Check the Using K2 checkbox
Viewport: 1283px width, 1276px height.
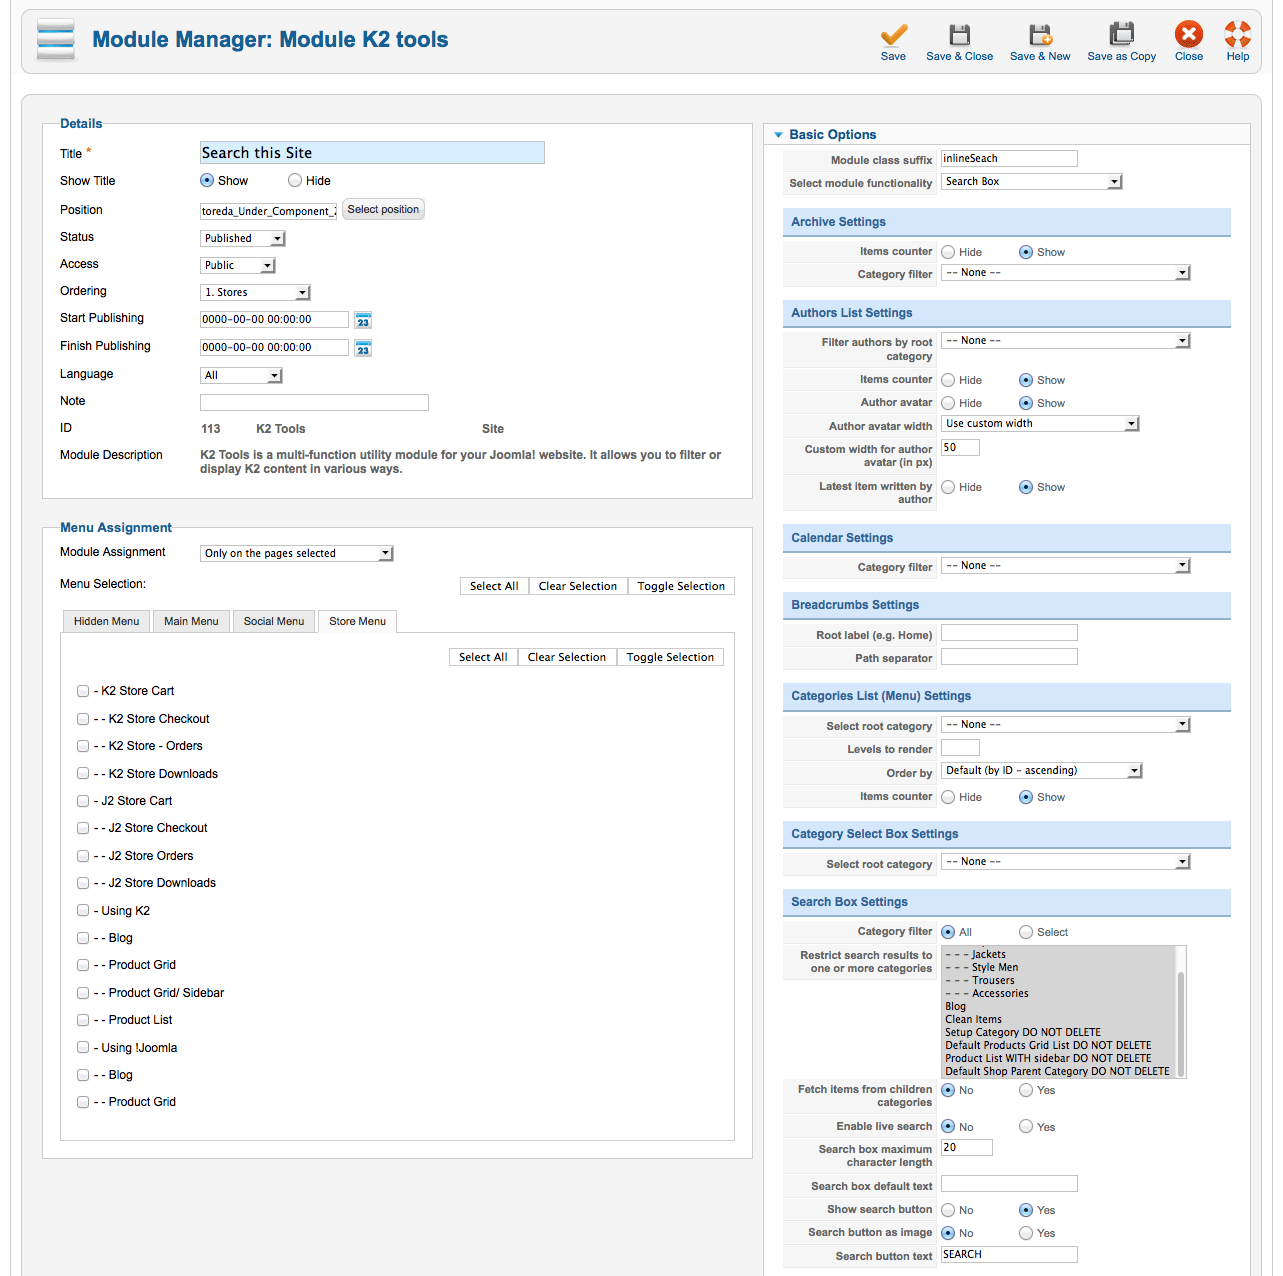[x=83, y=911]
